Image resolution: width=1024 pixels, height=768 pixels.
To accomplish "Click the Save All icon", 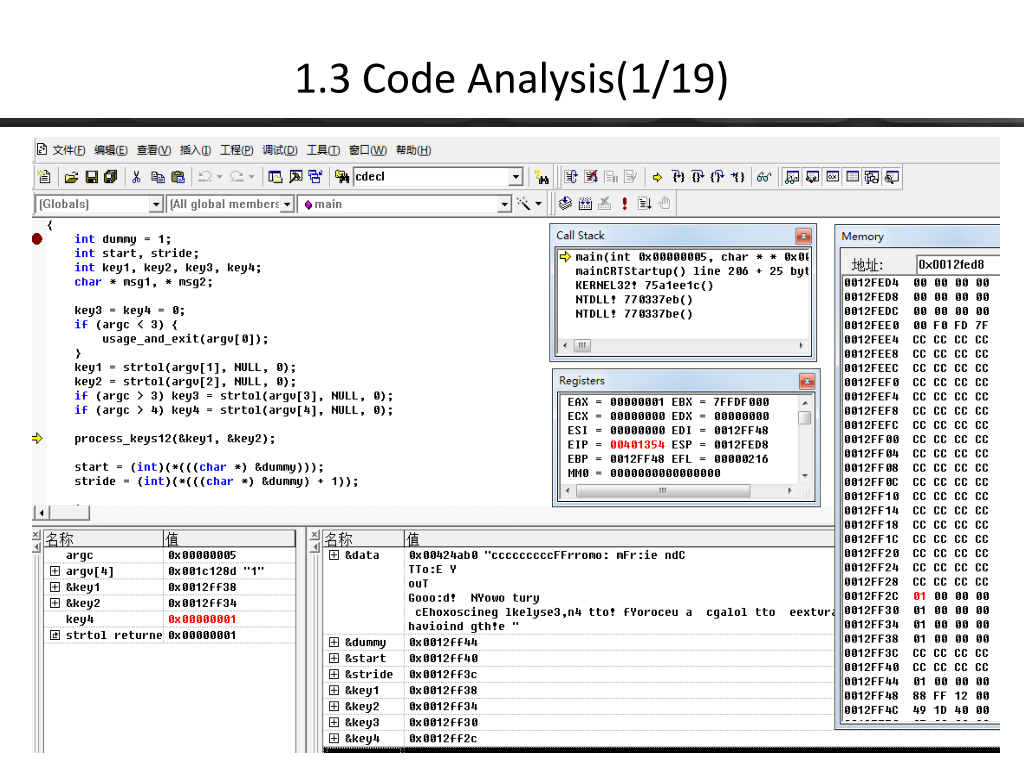I will [110, 177].
